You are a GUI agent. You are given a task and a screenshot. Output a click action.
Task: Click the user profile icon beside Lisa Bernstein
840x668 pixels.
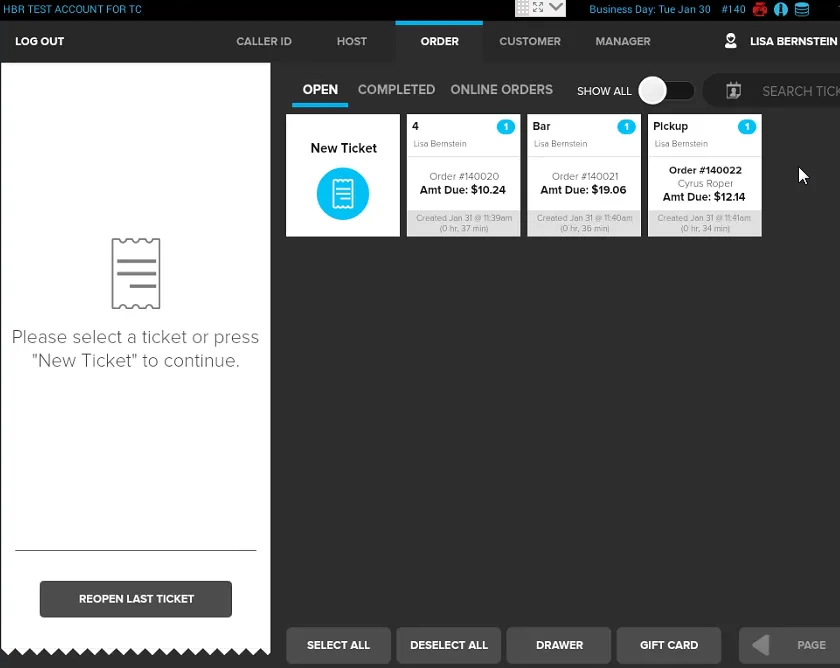[730, 41]
